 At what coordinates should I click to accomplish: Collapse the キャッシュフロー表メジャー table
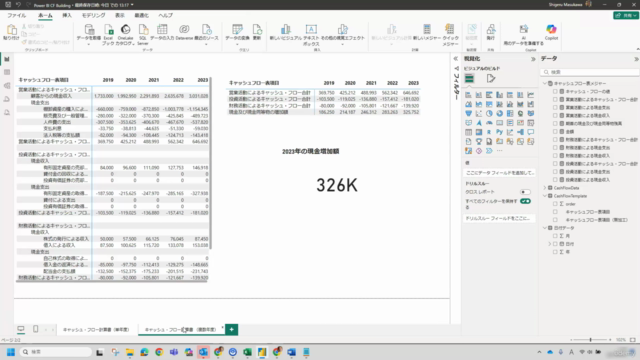(545, 83)
